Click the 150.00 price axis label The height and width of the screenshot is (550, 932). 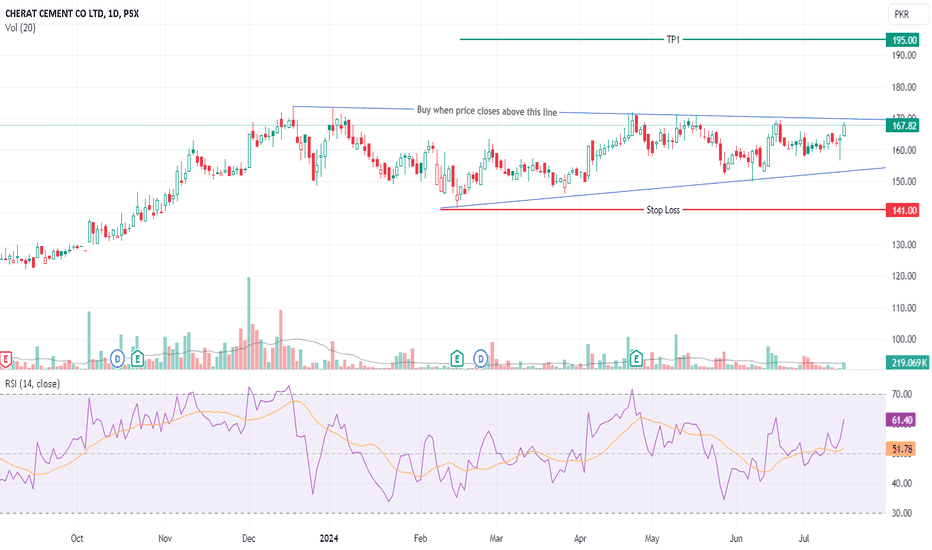coord(904,181)
